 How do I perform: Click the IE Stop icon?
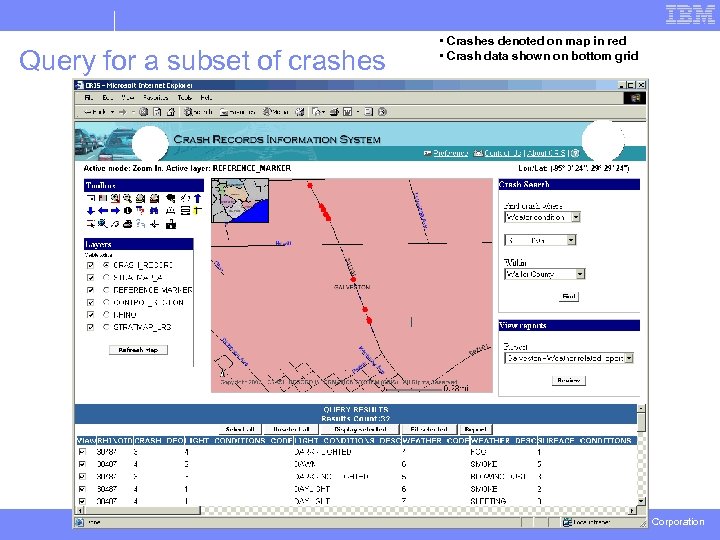(143, 112)
